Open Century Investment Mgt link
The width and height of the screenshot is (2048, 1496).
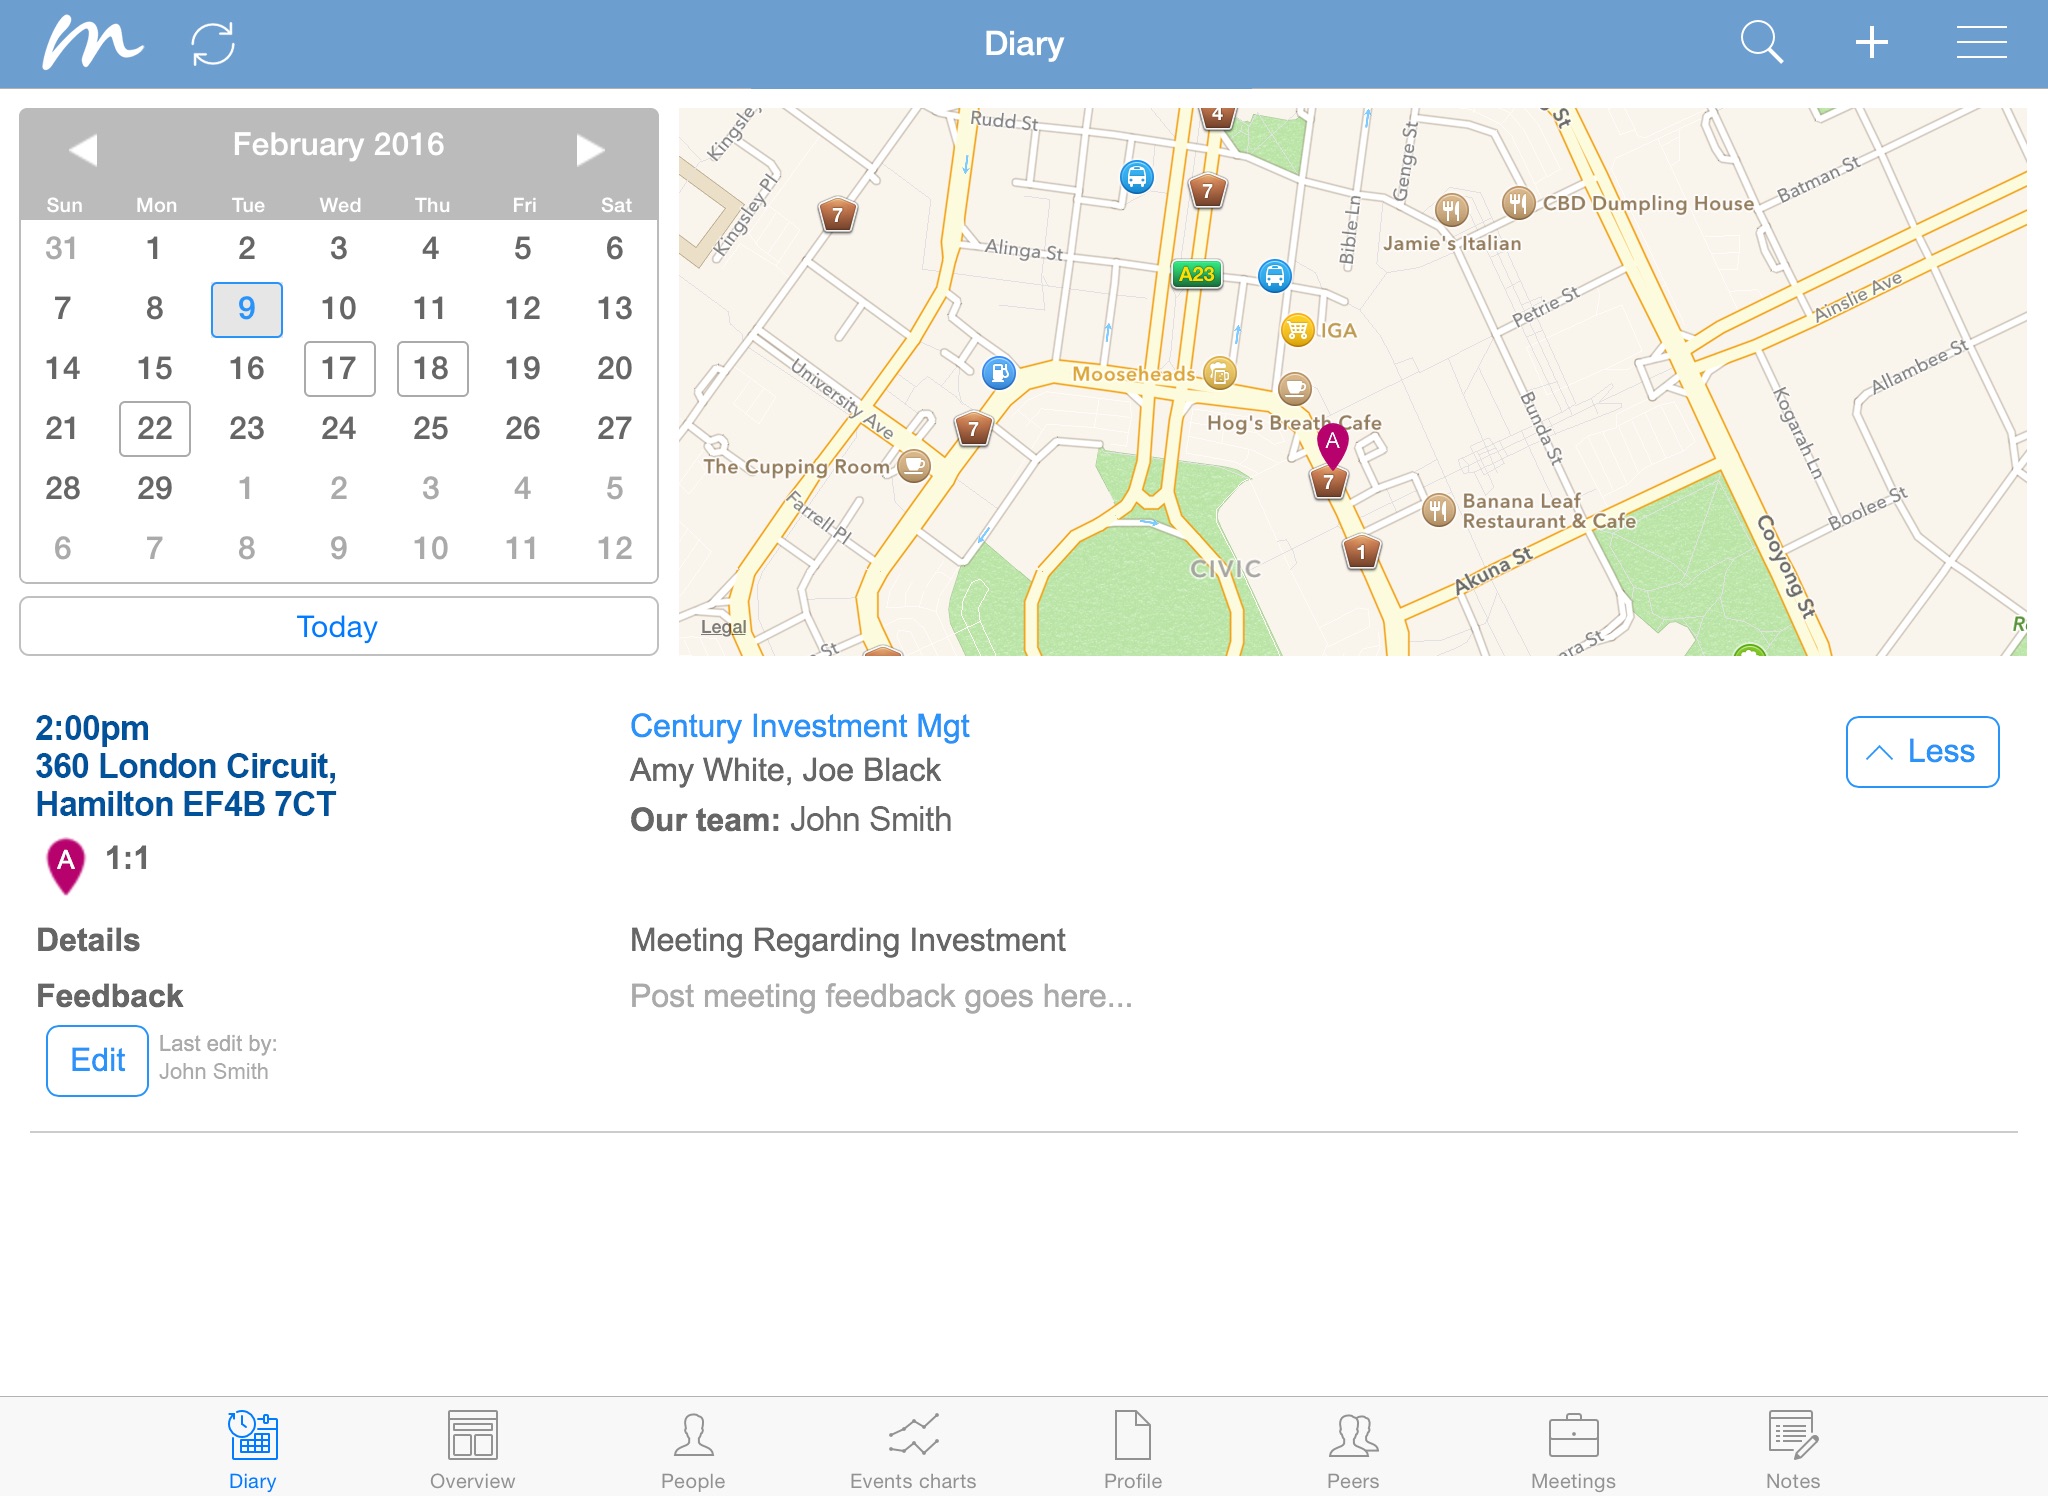799,726
